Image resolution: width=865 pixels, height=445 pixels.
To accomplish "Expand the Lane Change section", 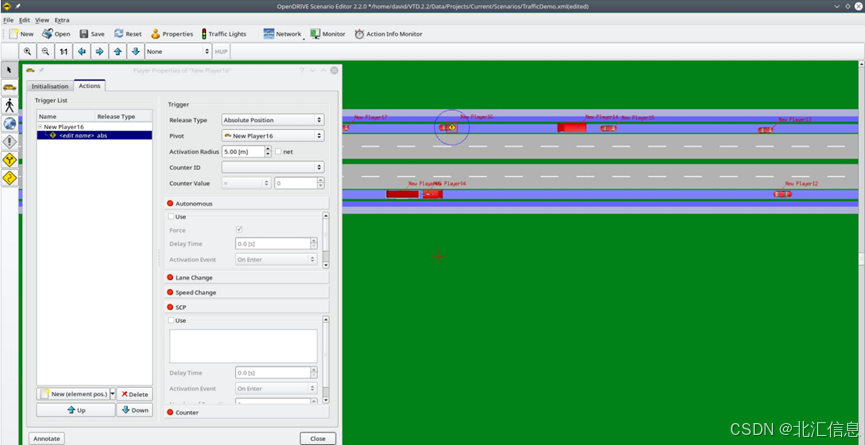I will point(247,277).
